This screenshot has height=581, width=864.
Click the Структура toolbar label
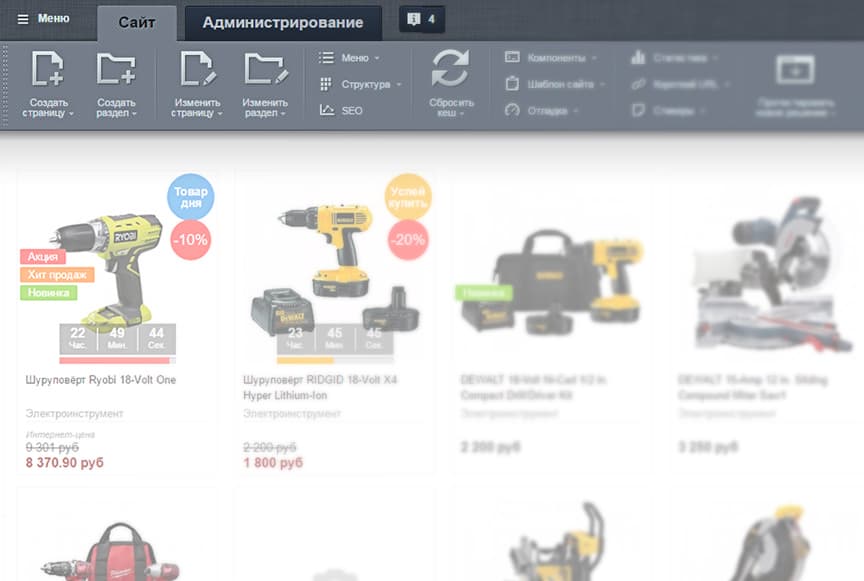pos(366,84)
